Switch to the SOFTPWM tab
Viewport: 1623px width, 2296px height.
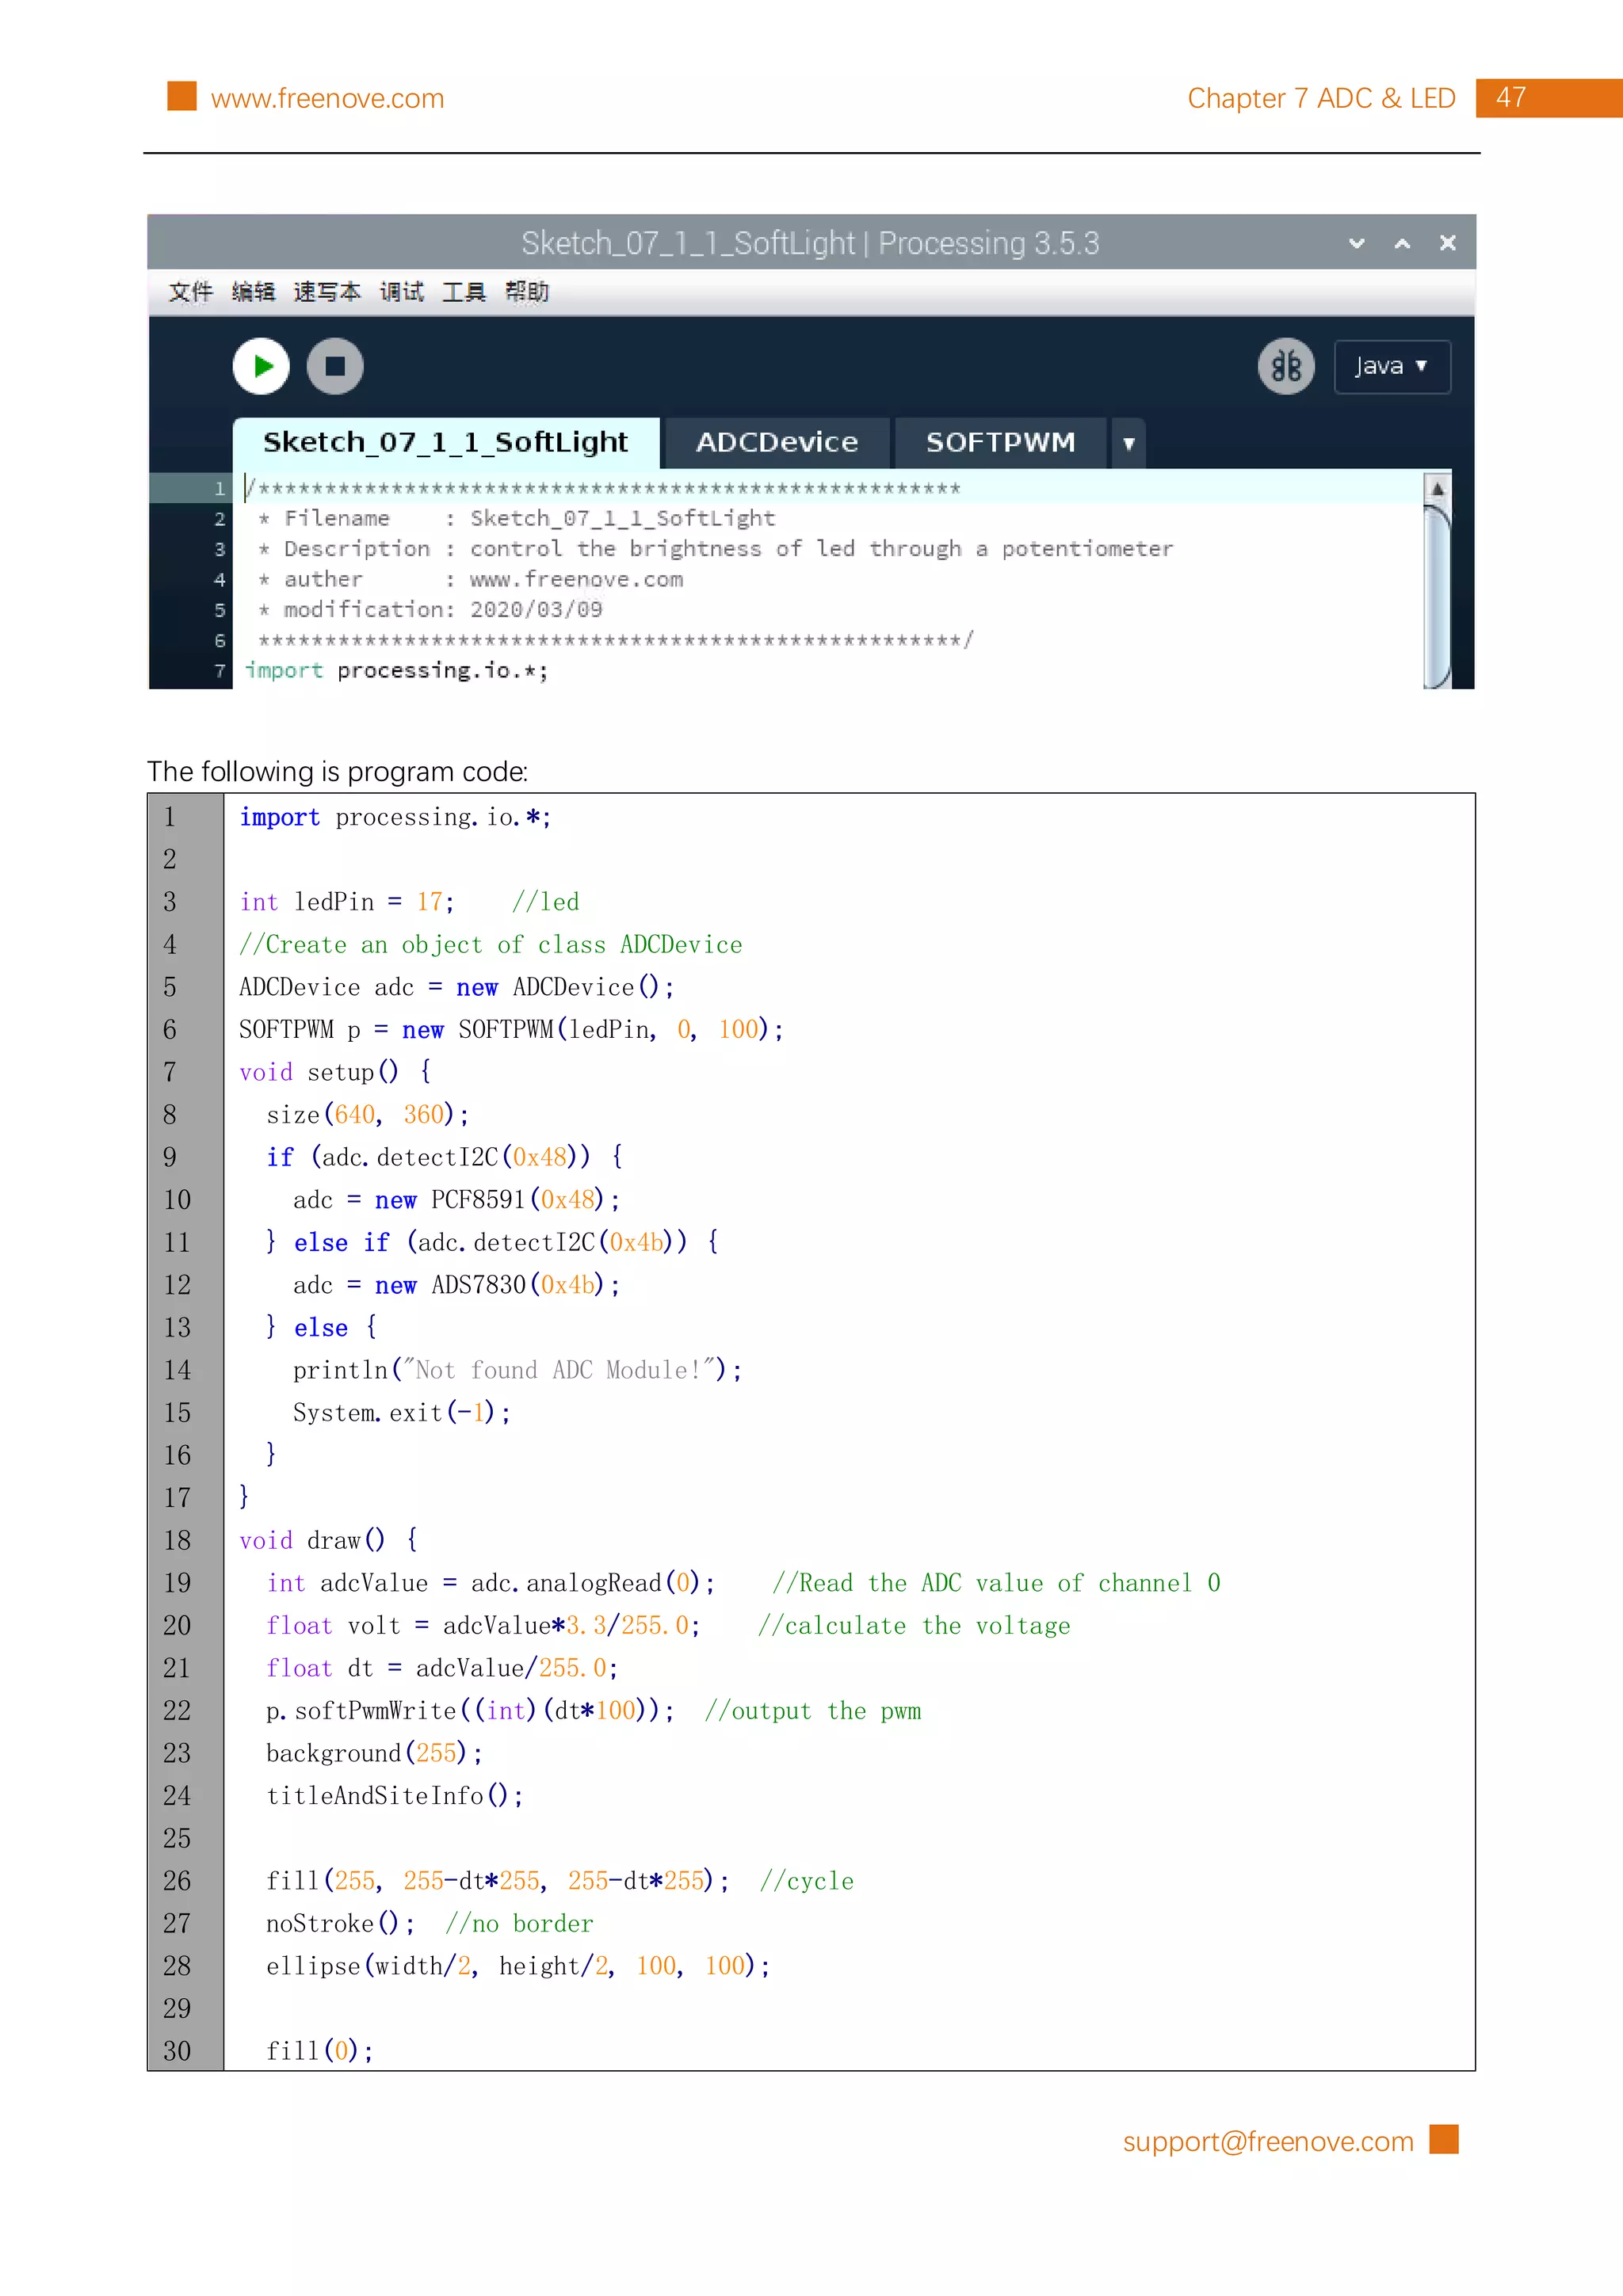point(1000,442)
